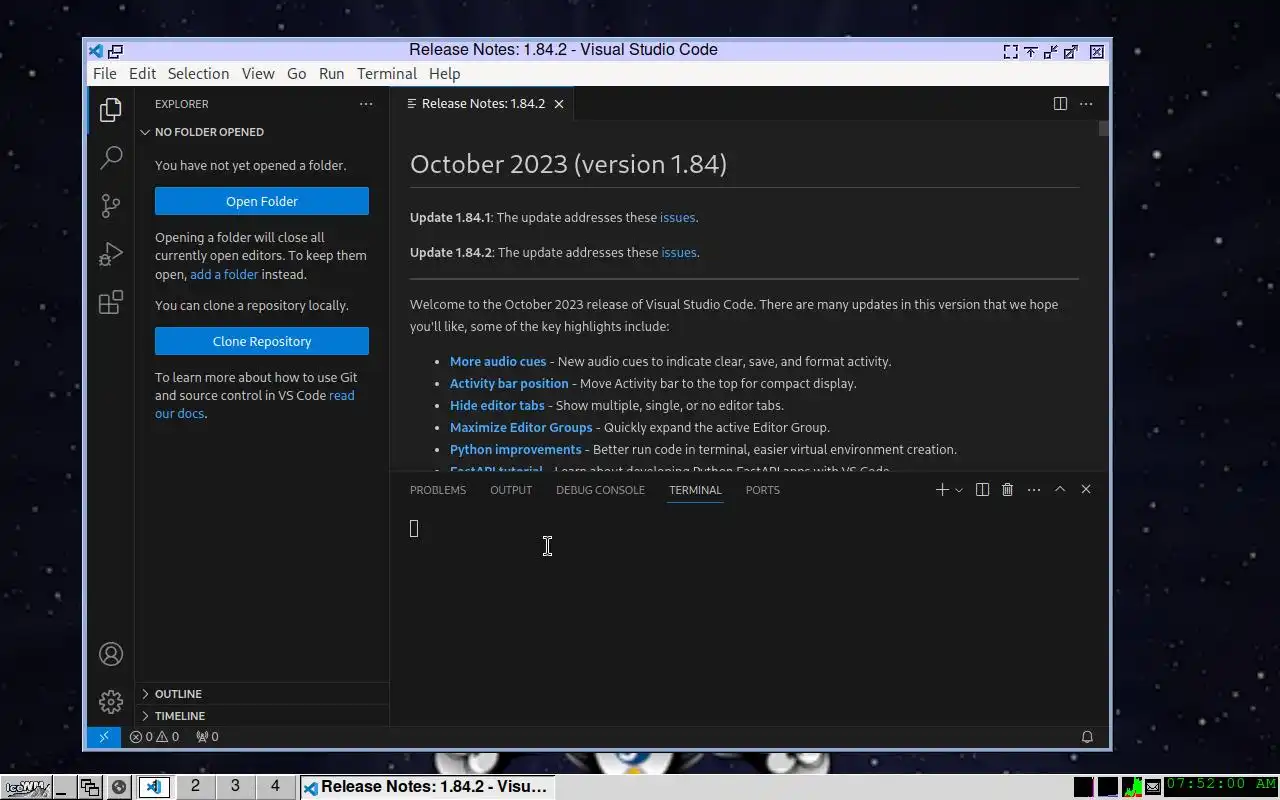Viewport: 1280px width, 800px height.
Task: Toggle fullscreen from window title bar icon
Action: coord(1011,52)
